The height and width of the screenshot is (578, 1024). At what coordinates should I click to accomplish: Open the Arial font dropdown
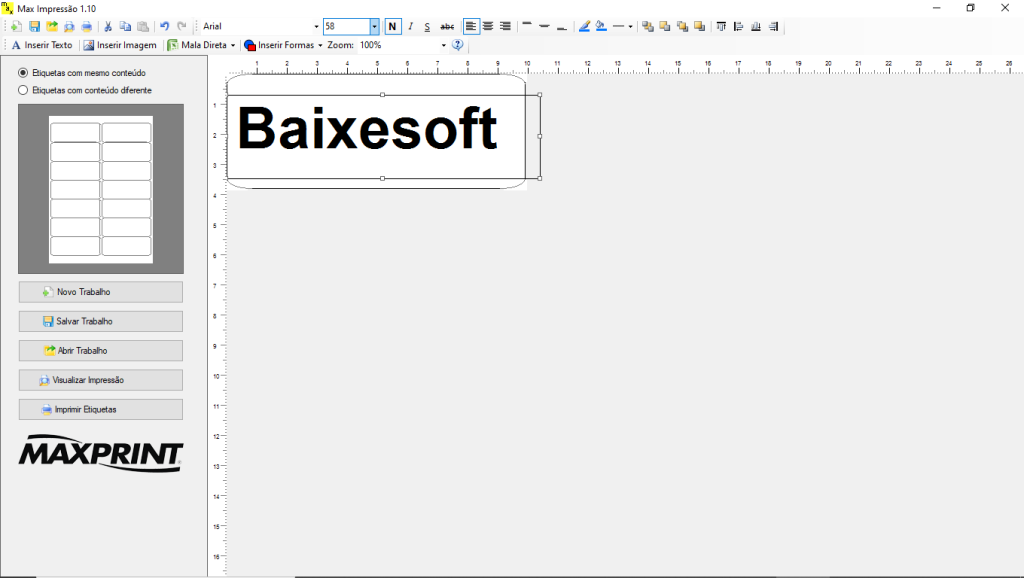(x=315, y=26)
